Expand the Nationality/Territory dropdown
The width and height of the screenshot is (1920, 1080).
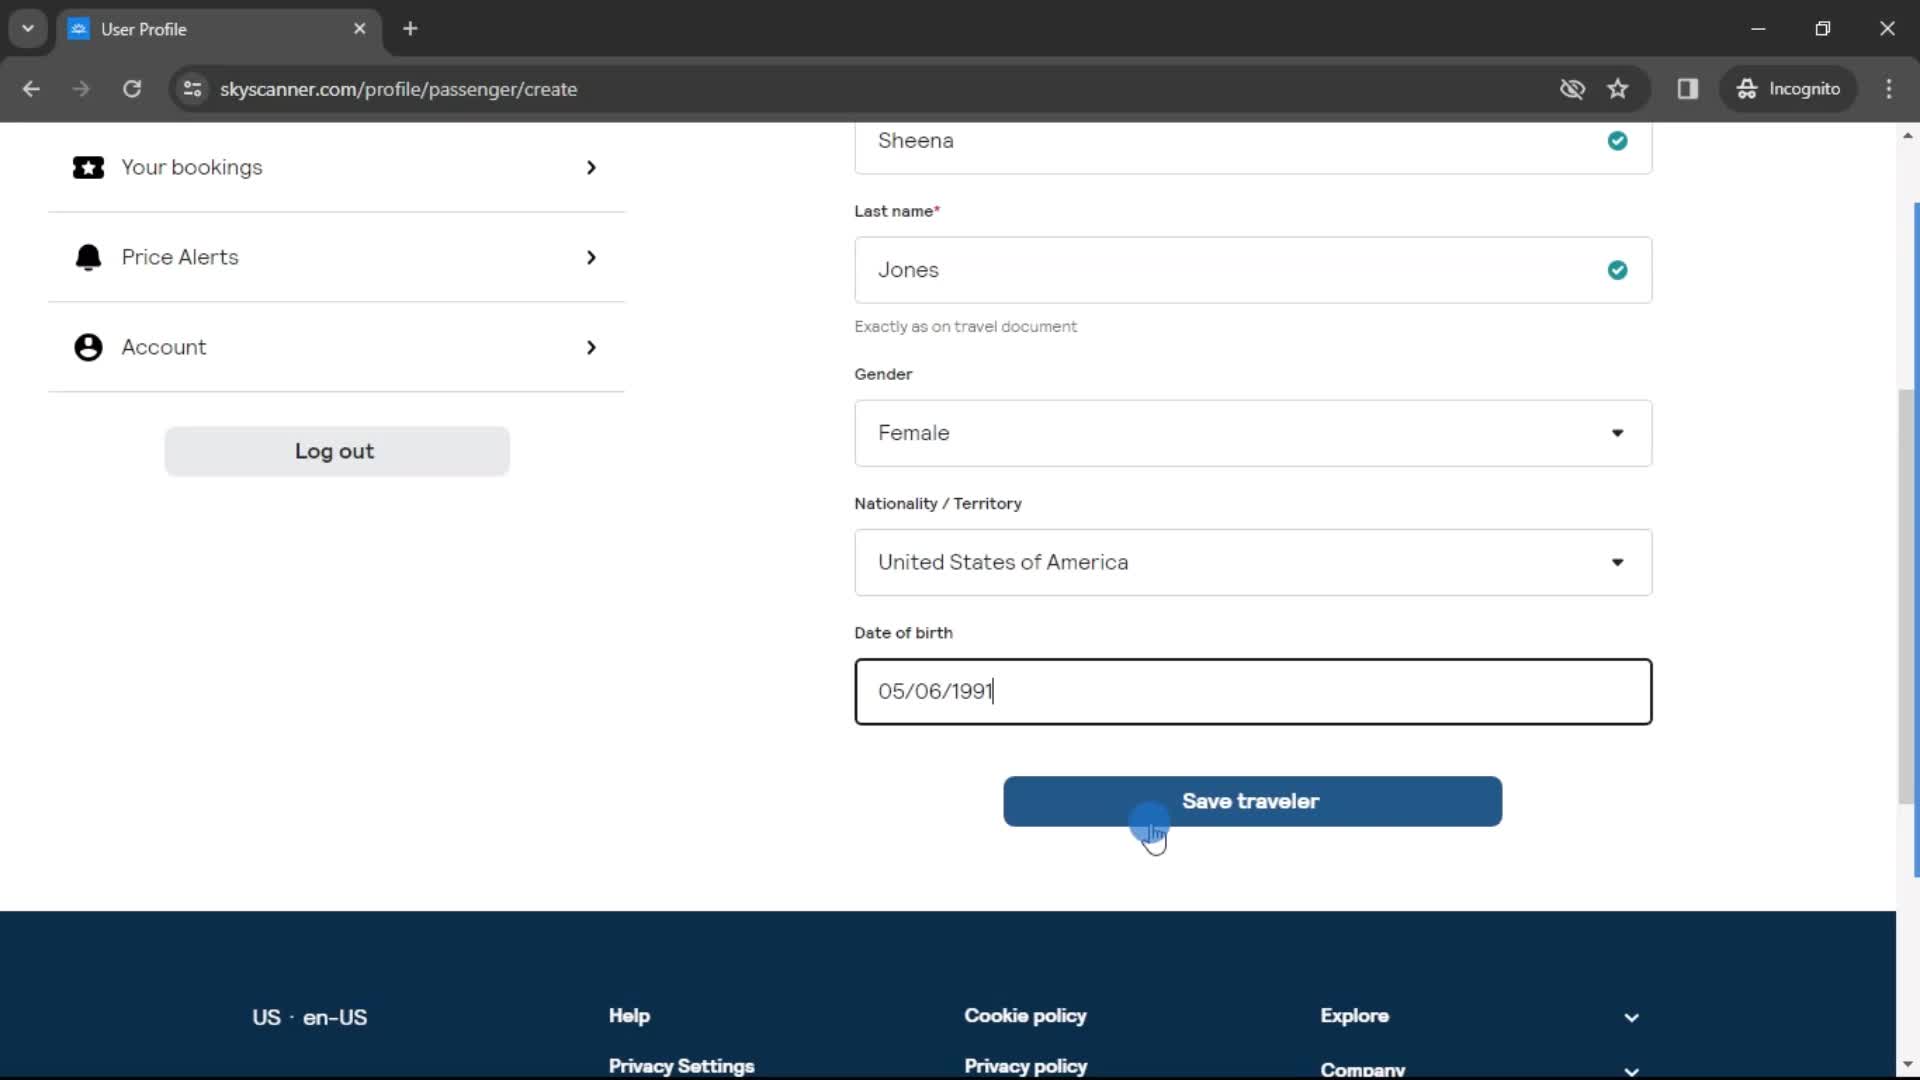1619,562
